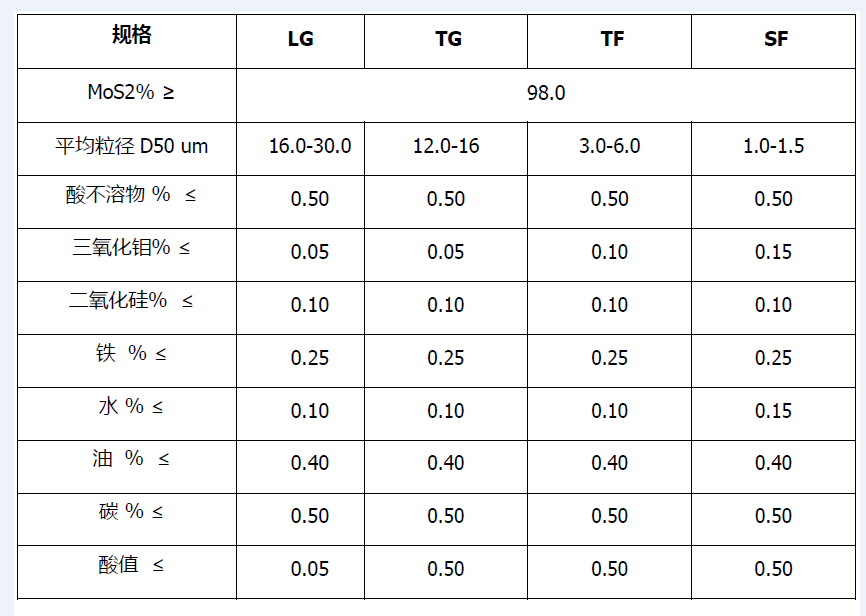Click the 酸值 row label
Image resolution: width=866 pixels, height=616 pixels.
click(x=131, y=565)
